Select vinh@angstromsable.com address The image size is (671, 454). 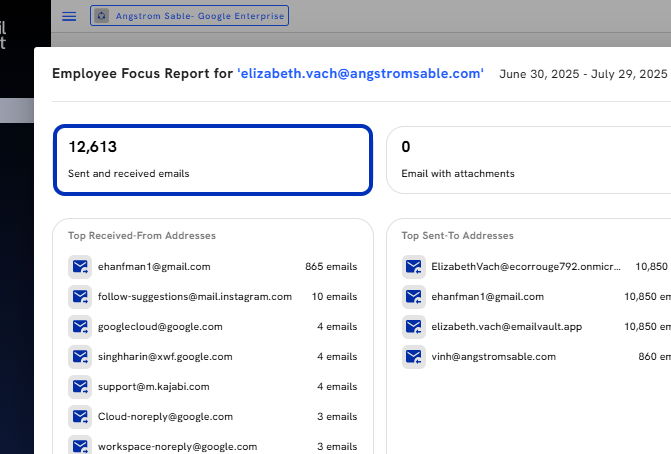493,357
